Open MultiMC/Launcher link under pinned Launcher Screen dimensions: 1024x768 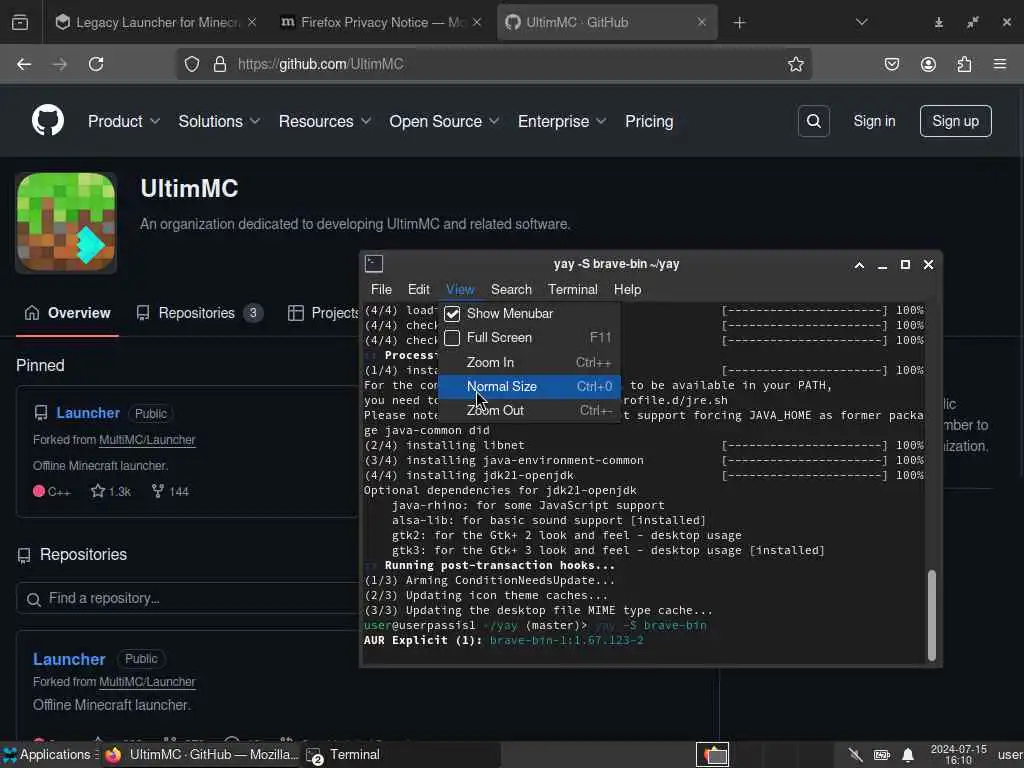(147, 440)
